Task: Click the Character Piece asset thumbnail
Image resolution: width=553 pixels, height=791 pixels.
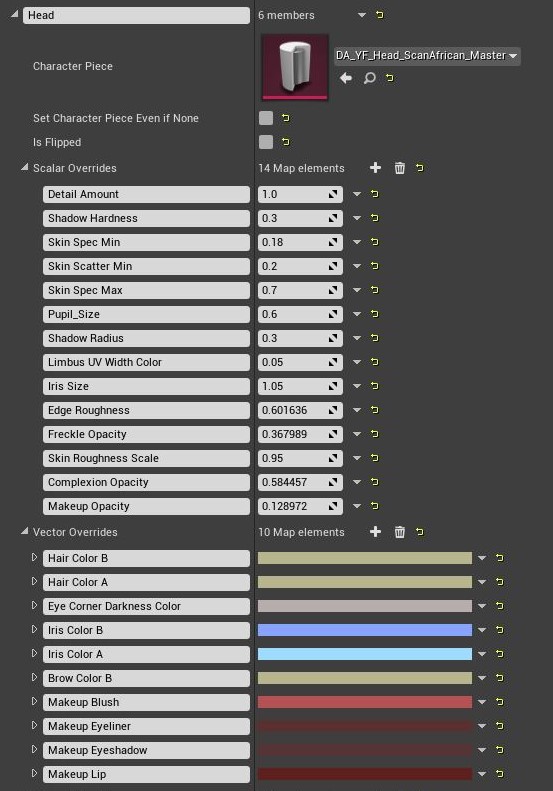Action: tap(295, 67)
